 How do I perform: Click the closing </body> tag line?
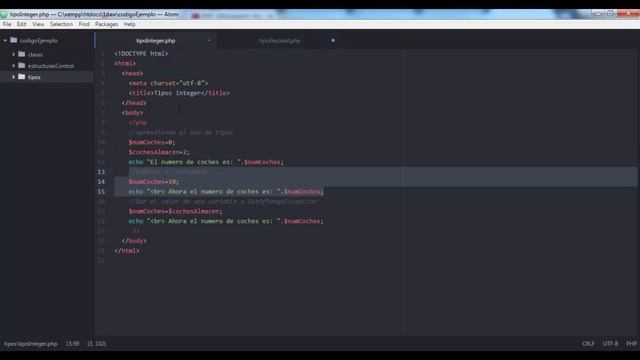pos(134,241)
